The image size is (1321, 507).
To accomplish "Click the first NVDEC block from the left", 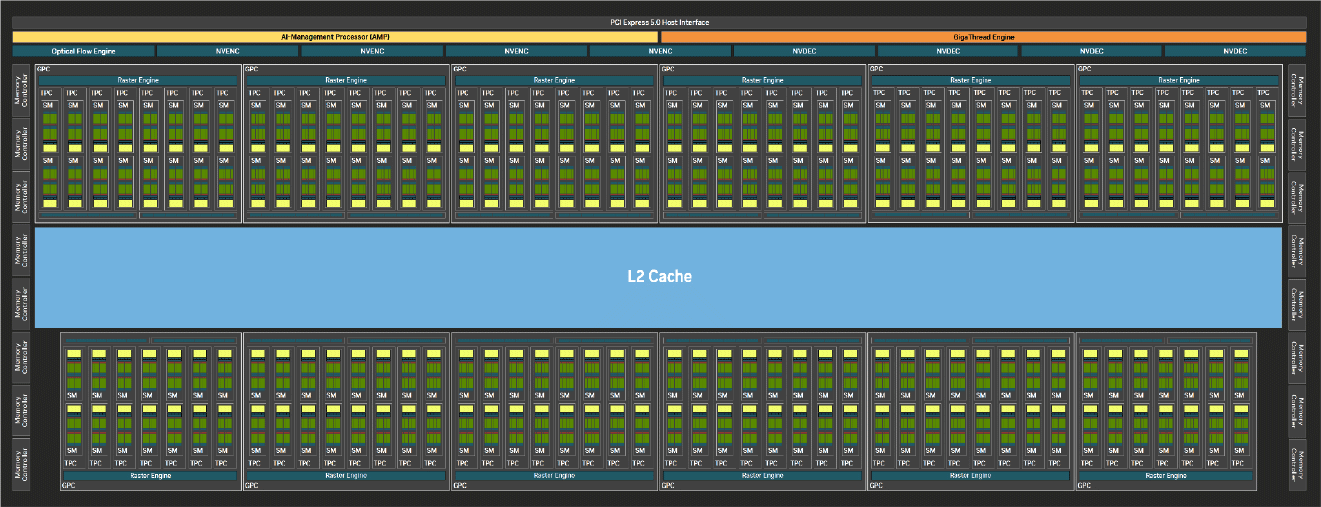I will pyautogui.click(x=804, y=51).
